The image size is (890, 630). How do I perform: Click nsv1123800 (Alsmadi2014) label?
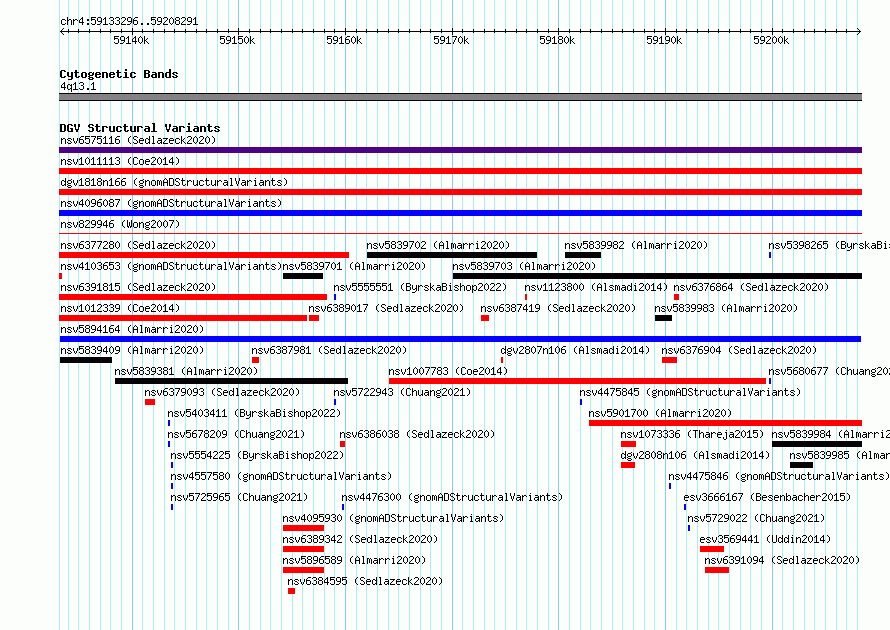tap(596, 287)
